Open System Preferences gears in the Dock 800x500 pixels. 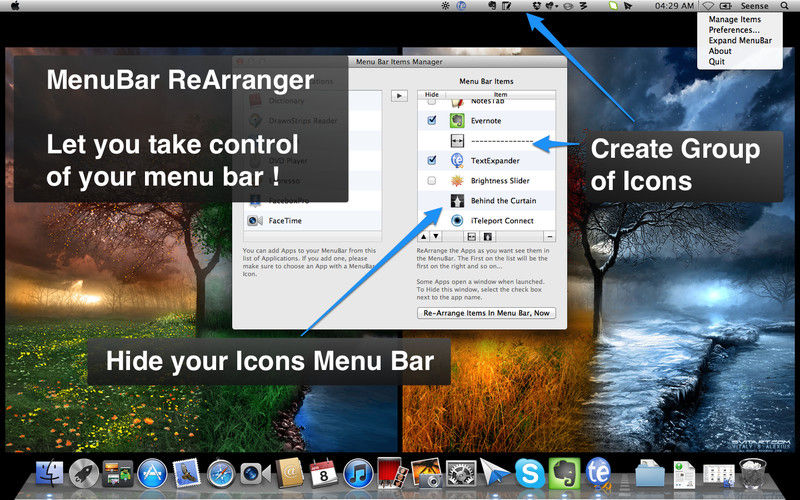point(461,473)
